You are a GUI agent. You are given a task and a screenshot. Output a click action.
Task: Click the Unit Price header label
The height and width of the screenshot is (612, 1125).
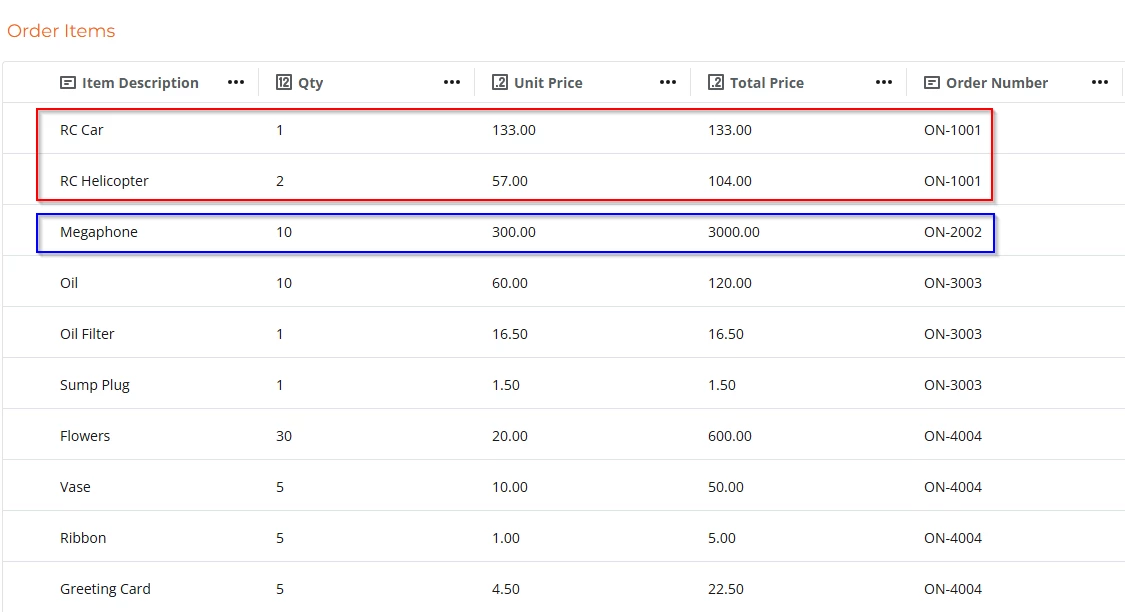[548, 83]
